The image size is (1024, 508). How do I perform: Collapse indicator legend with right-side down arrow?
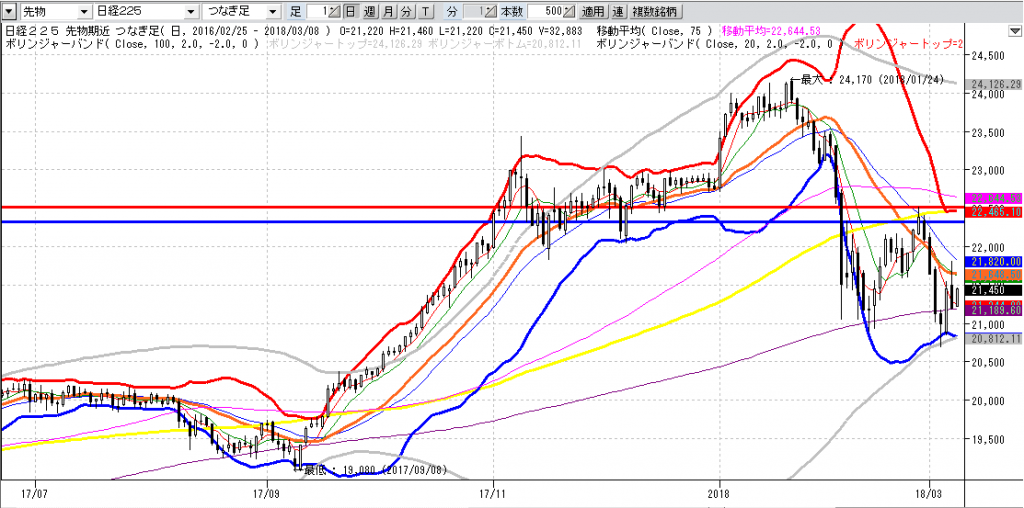tap(1015, 30)
